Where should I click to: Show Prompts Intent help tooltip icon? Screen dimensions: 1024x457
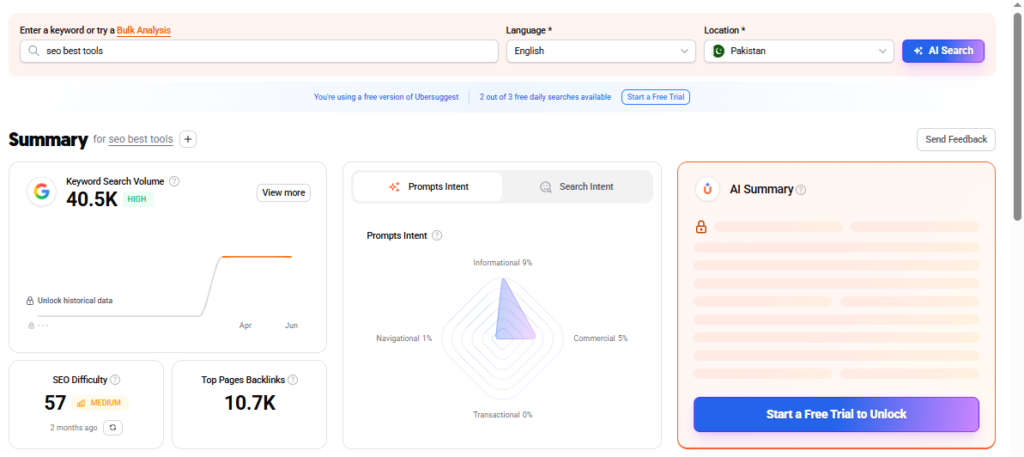click(x=437, y=236)
